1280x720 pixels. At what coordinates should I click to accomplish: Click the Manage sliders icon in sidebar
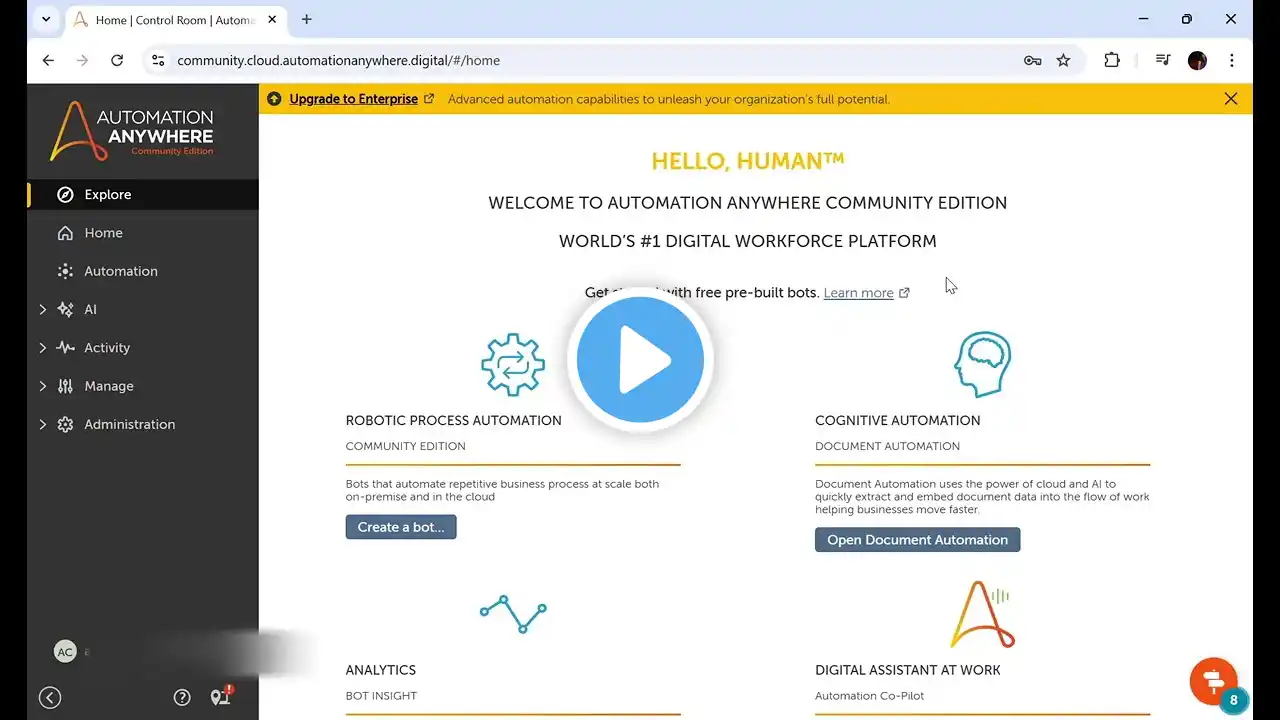pyautogui.click(x=65, y=386)
